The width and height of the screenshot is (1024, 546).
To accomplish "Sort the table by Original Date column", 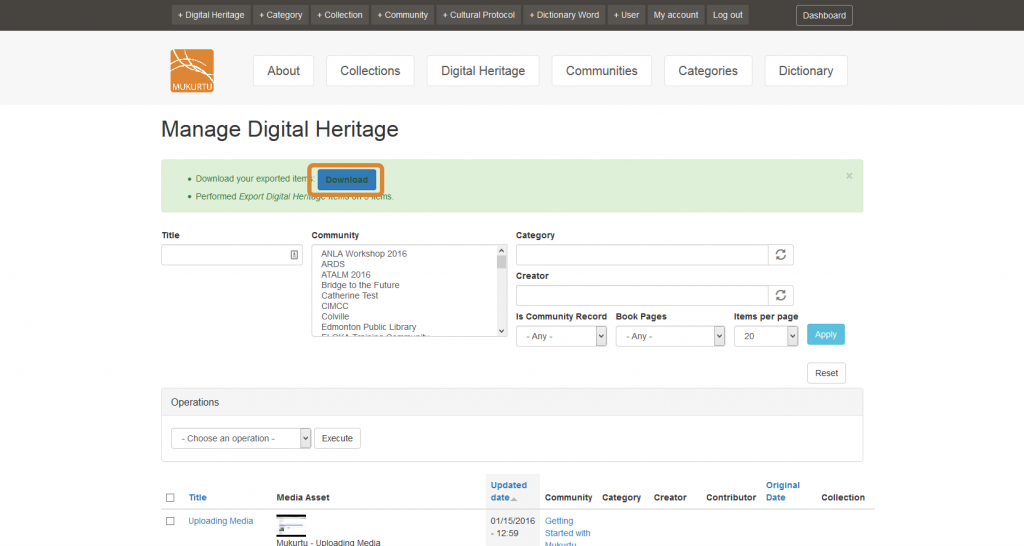I will 782,491.
